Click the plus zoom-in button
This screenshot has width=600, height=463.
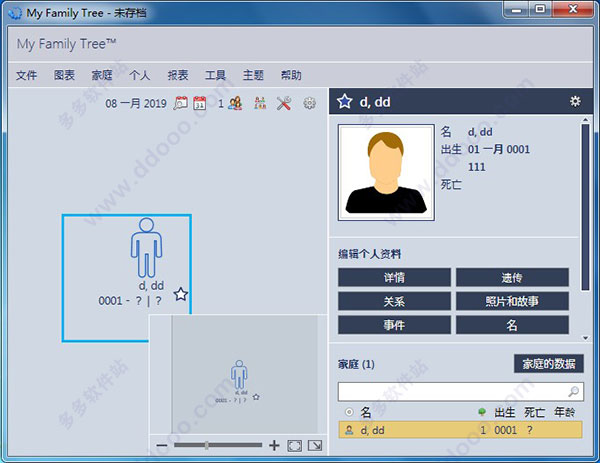(x=274, y=445)
